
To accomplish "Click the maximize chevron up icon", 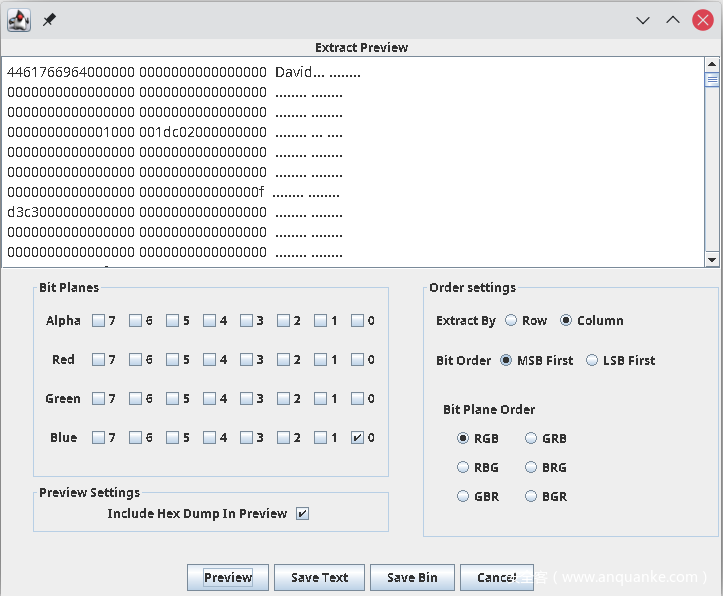I will (672, 19).
